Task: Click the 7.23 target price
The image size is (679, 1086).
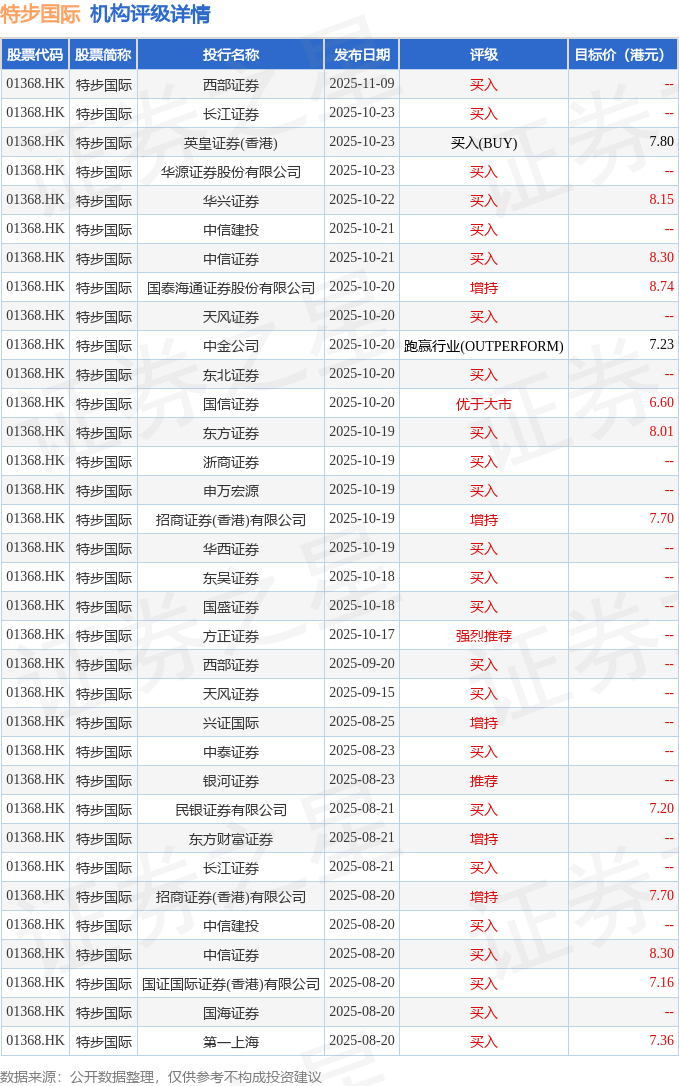Action: pyautogui.click(x=661, y=344)
